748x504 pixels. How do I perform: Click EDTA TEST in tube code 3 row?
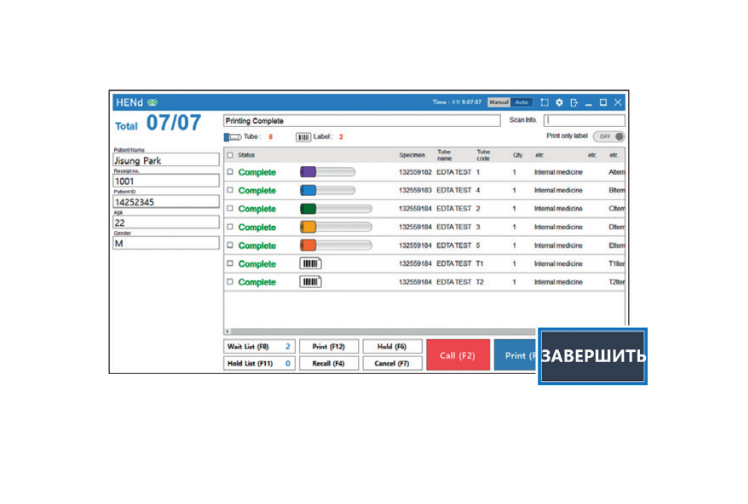coord(454,227)
